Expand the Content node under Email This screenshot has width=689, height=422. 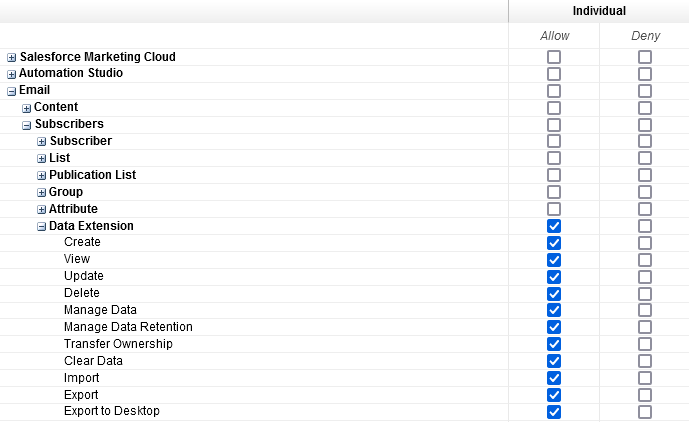26,108
